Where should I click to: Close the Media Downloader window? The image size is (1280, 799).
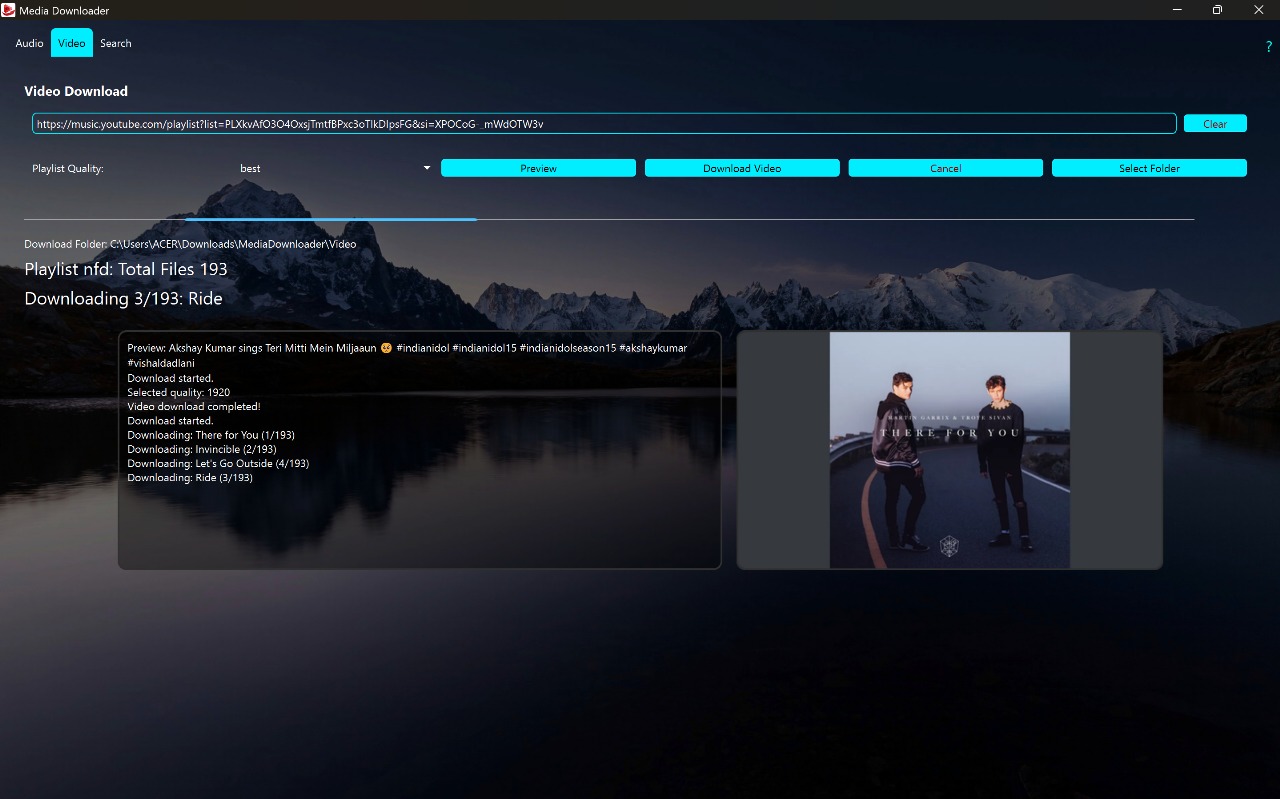pyautogui.click(x=1258, y=10)
